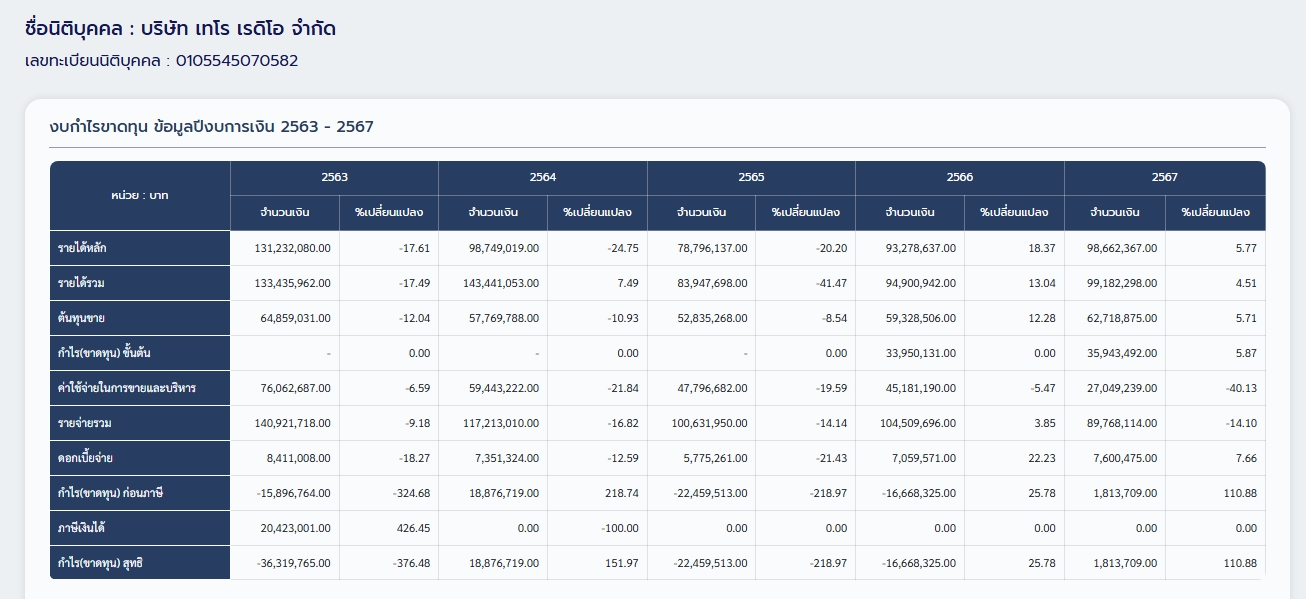The height and width of the screenshot is (599, 1306).
Task: Click the รายได้หลัก row label
Action: (x=81, y=248)
